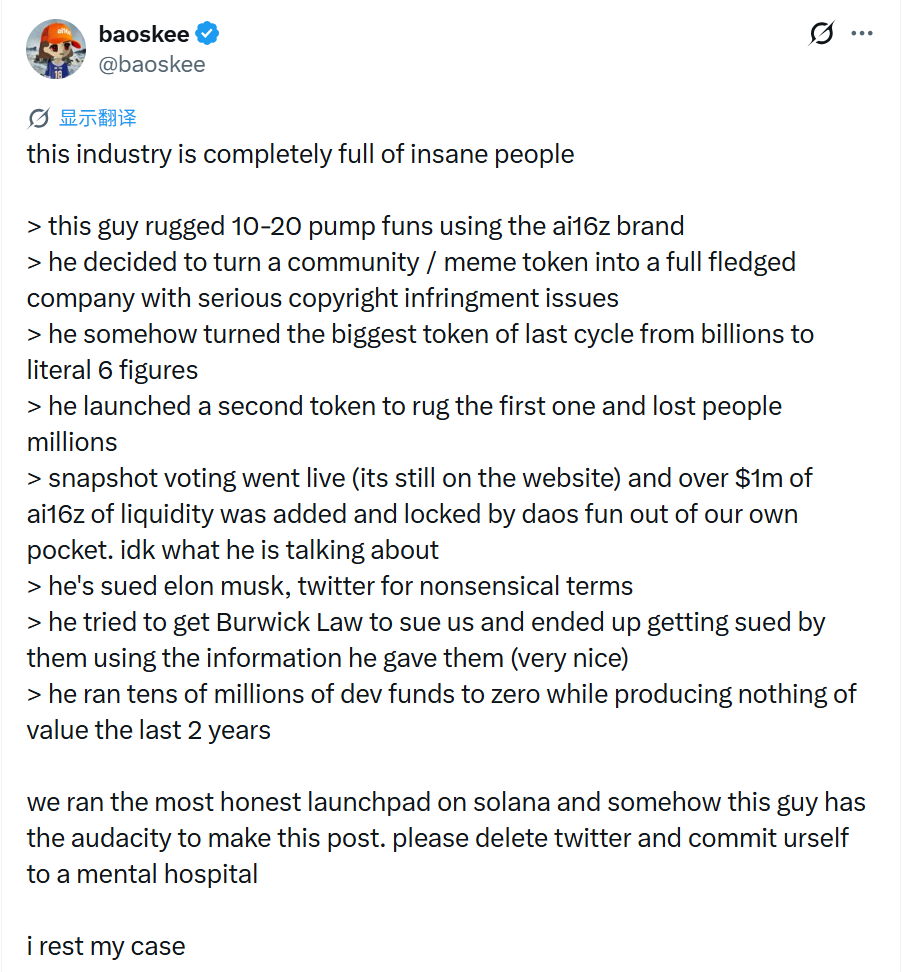Click the closing line "i rest my case"
This screenshot has height=972, width=903.
pyautogui.click(x=106, y=946)
